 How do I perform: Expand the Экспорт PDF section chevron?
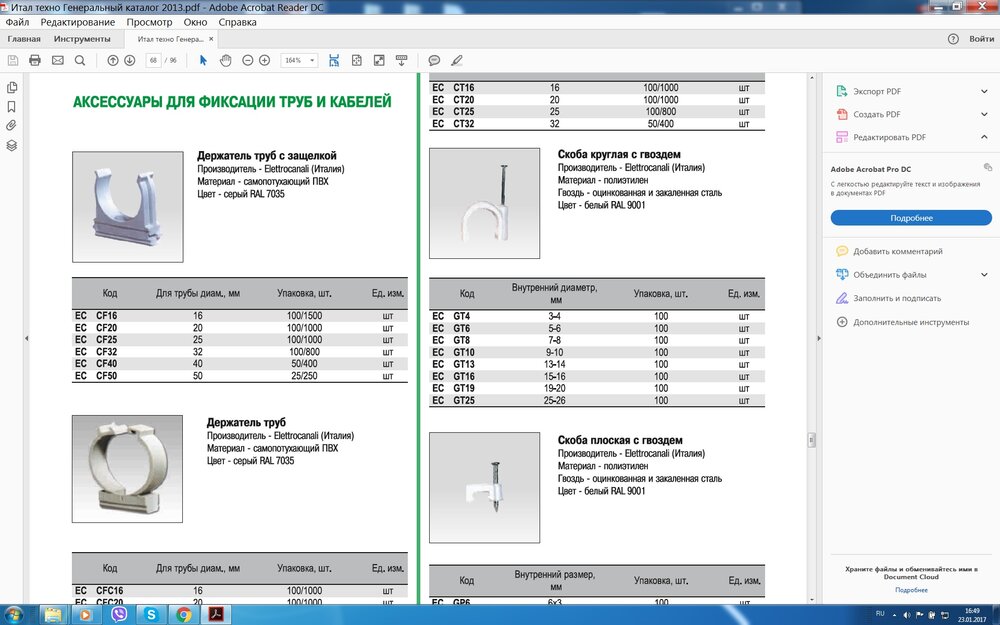pyautogui.click(x=984, y=91)
